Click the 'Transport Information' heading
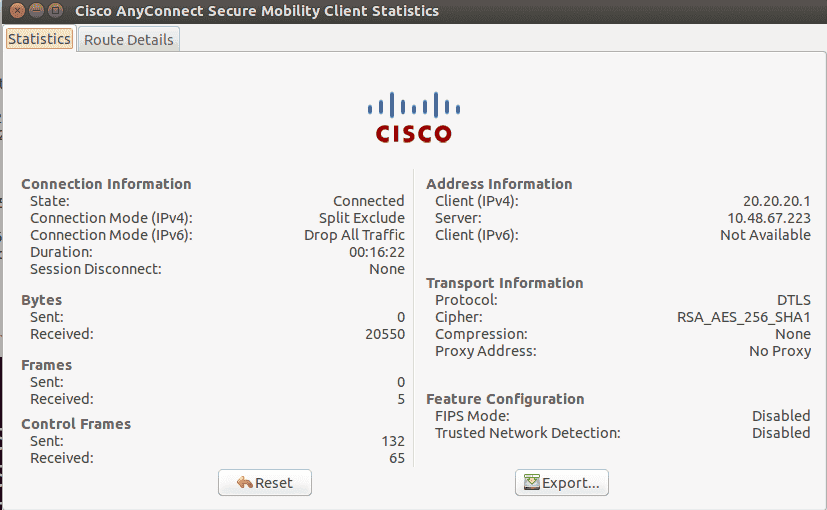This screenshot has width=827, height=510. click(x=505, y=283)
